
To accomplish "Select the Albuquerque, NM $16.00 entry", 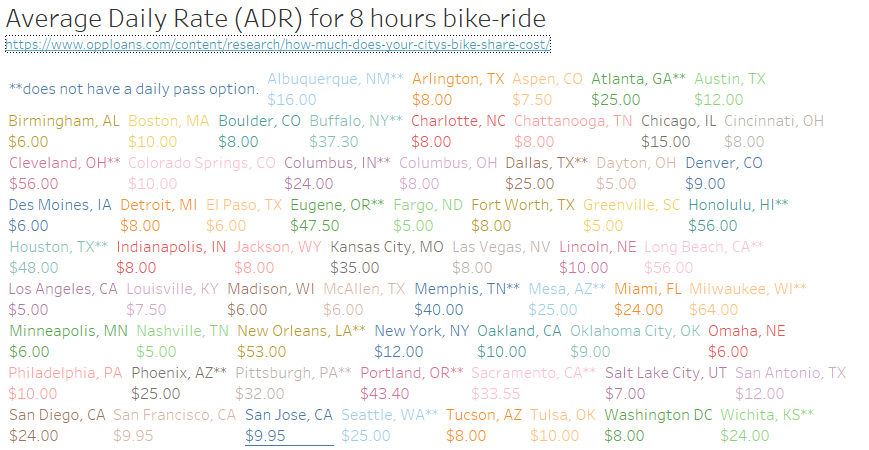I will pyautogui.click(x=335, y=89).
